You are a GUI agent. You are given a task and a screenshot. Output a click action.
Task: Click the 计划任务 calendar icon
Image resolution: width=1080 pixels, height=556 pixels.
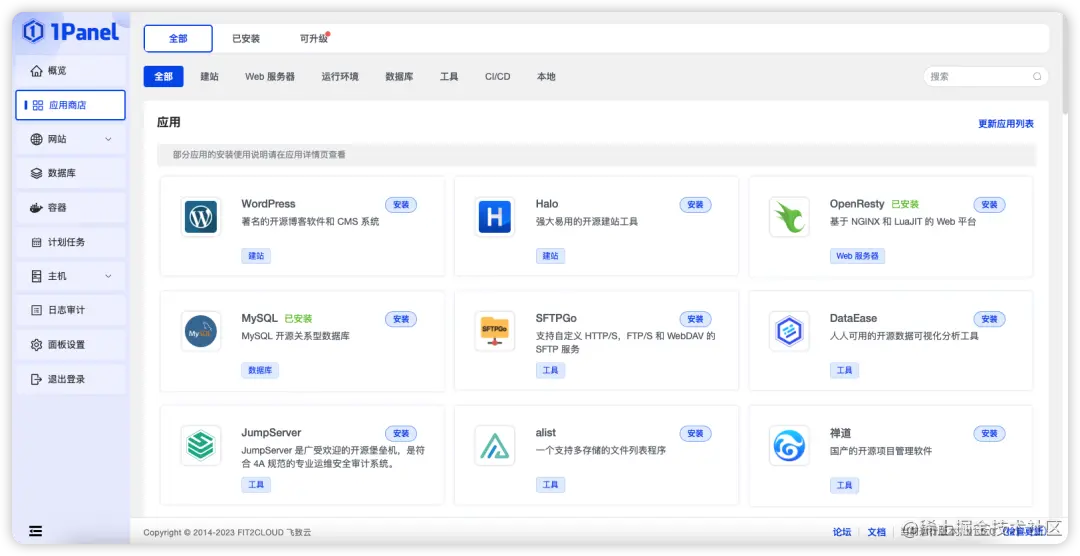pyautogui.click(x=37, y=243)
